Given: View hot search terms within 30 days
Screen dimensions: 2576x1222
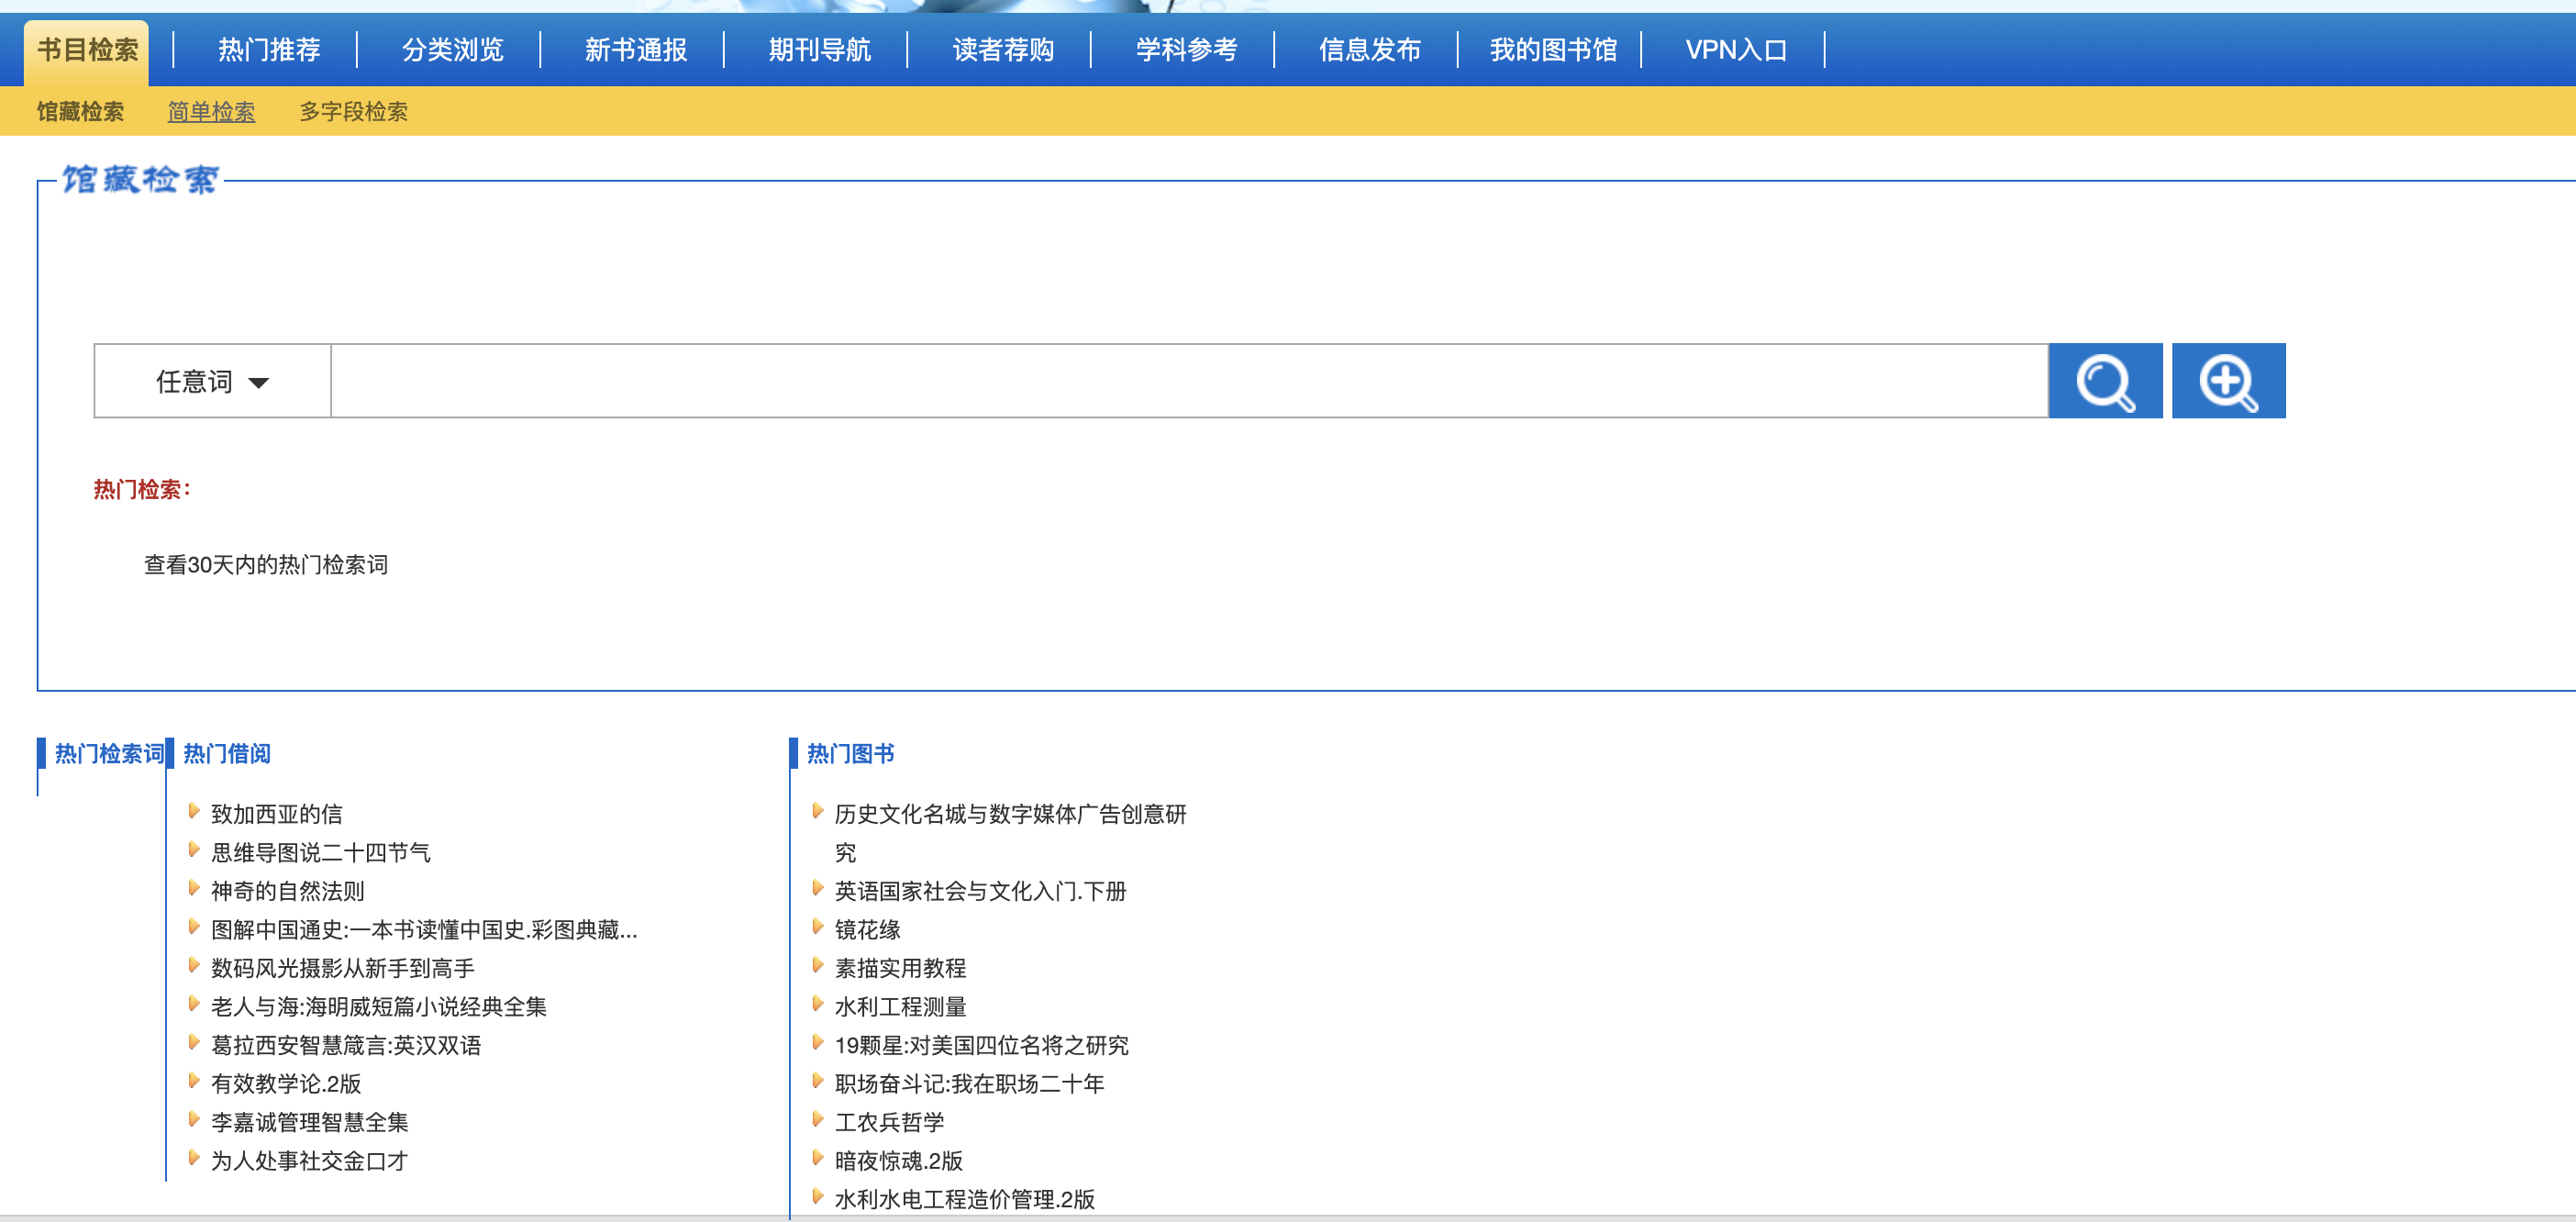Looking at the screenshot, I should click(x=266, y=565).
